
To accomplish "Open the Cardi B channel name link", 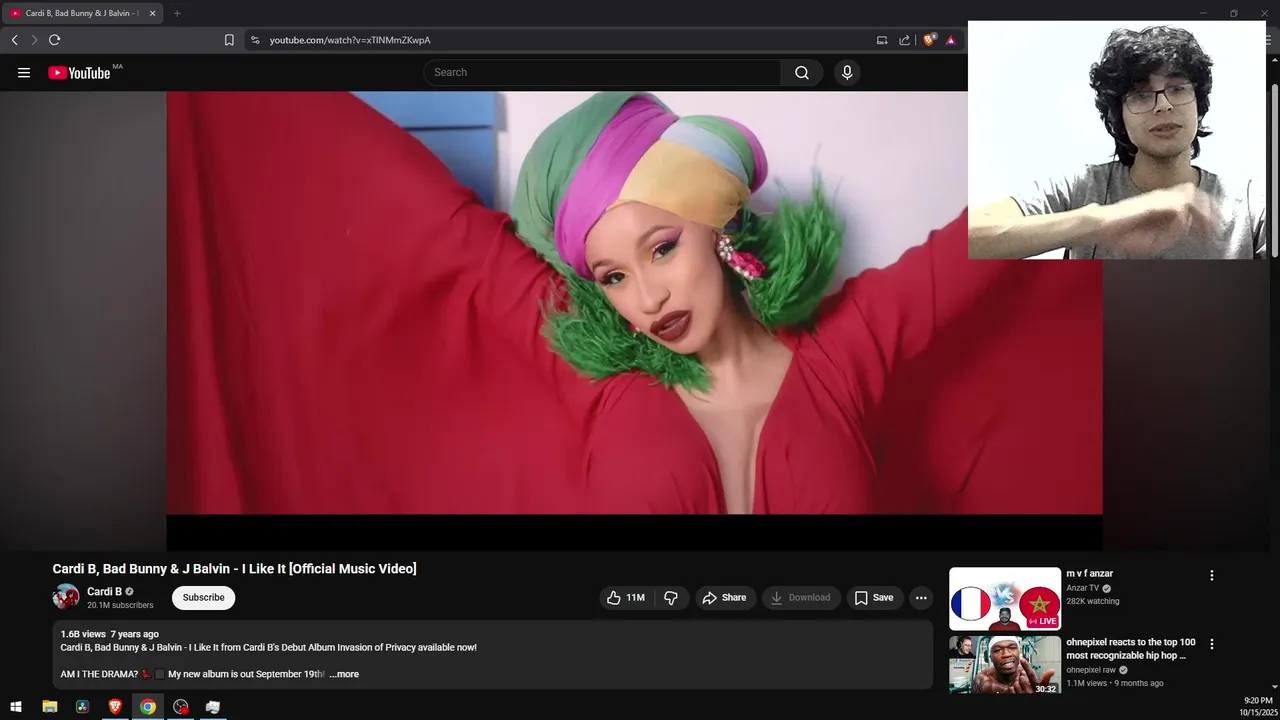I will coord(104,591).
